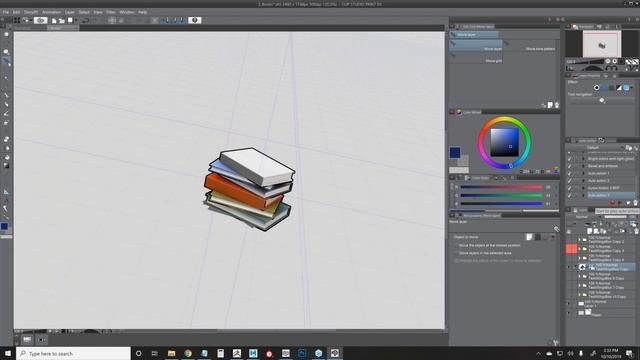Select the Blend tool
The image size is (640, 360).
6,148
